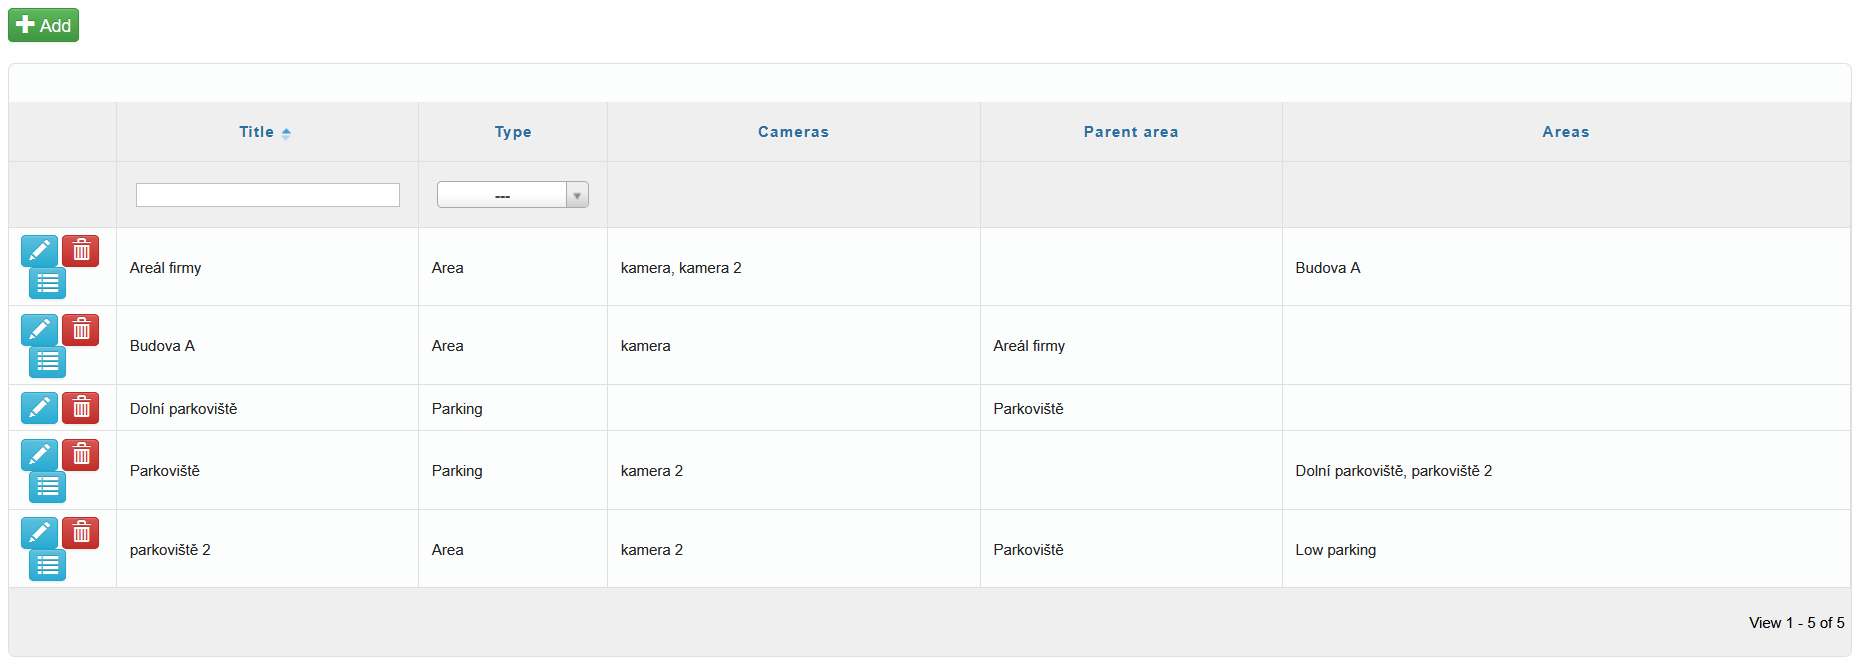Focus the Title filter text field
This screenshot has height=661, width=1856.
(x=268, y=195)
